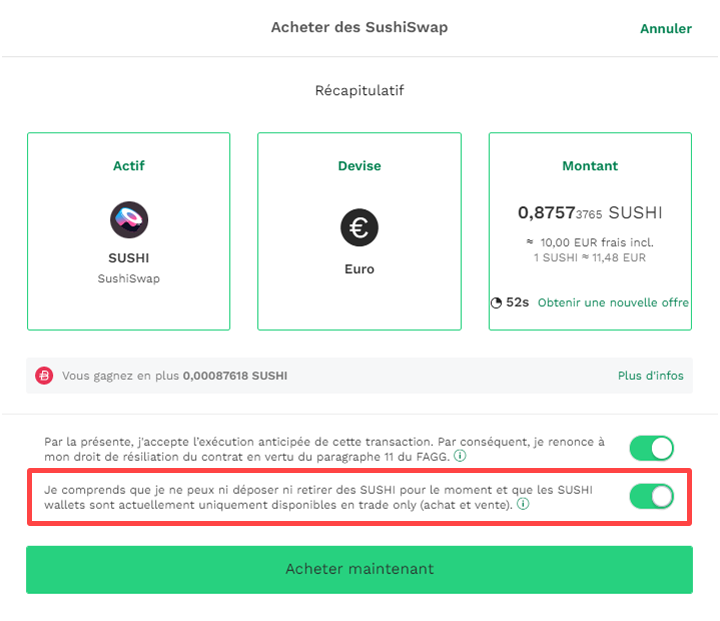Open info icon after FAGG paragraph text

tap(460, 456)
